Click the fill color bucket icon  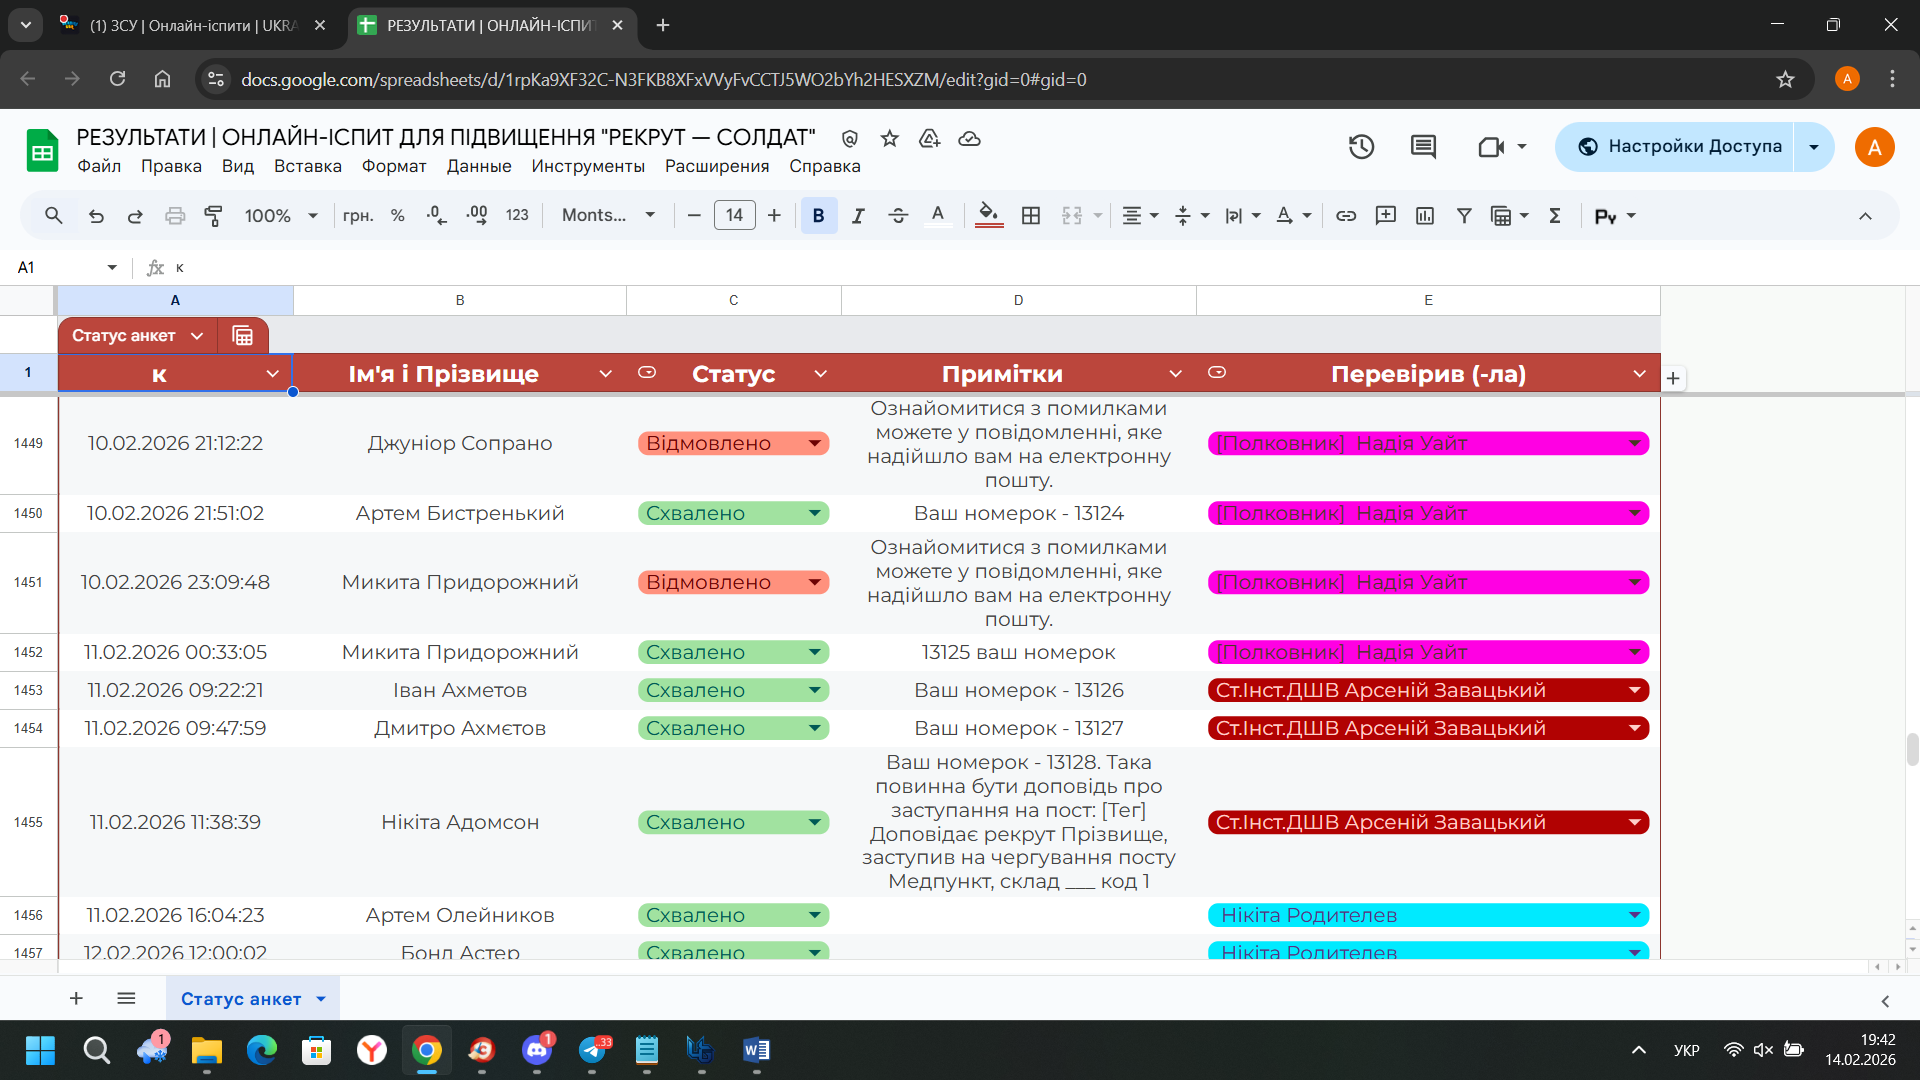(x=988, y=215)
